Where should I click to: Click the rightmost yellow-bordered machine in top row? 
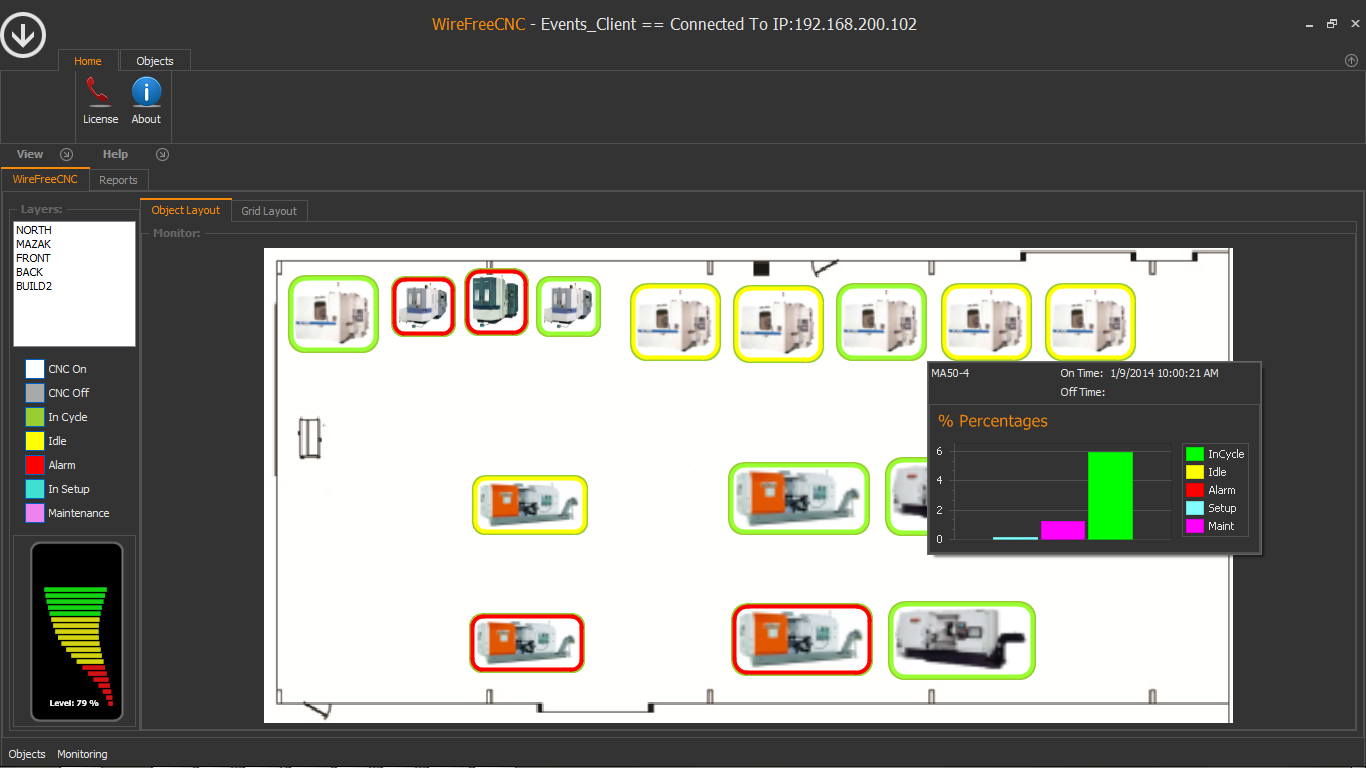tap(1090, 322)
